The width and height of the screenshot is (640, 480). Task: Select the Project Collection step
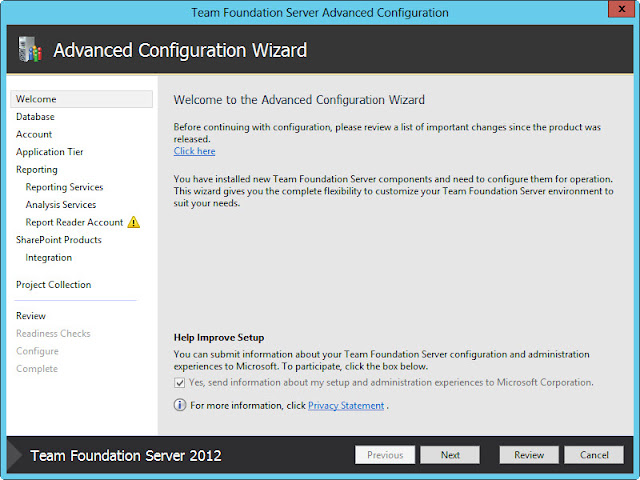tap(53, 284)
